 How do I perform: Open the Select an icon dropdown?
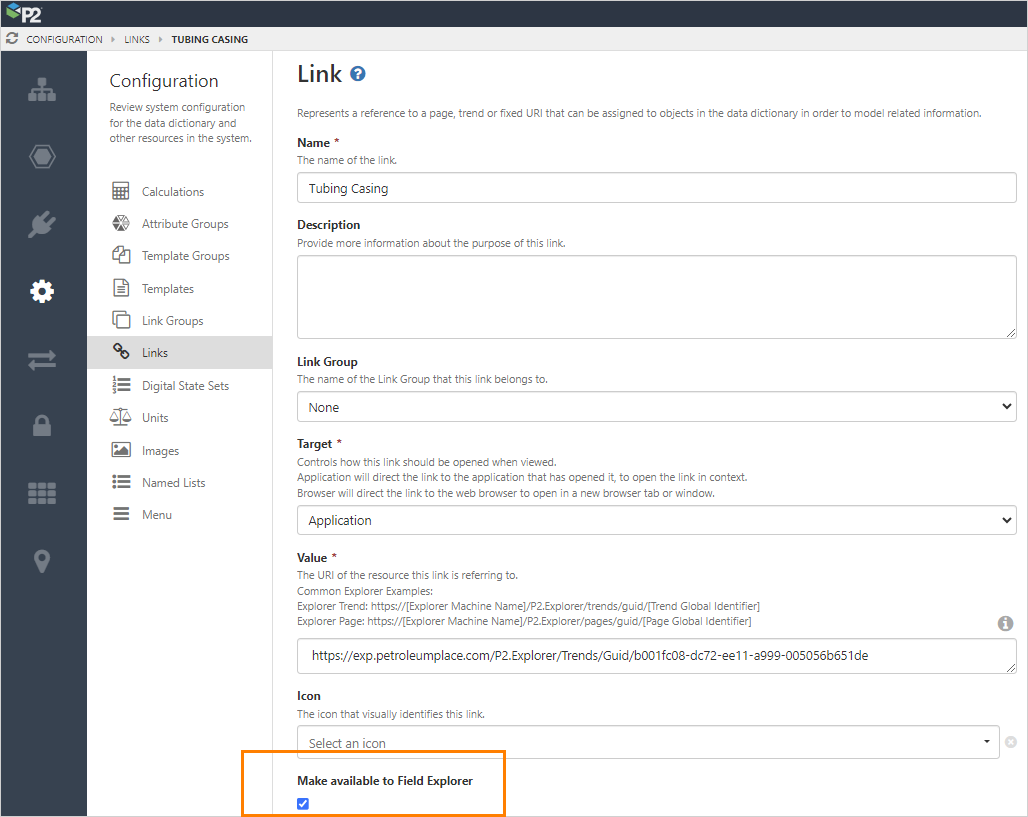coord(647,742)
